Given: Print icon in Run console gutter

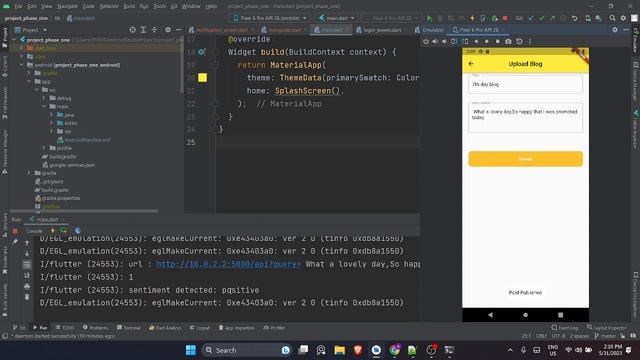Looking at the screenshot, I should click(x=27, y=287).
